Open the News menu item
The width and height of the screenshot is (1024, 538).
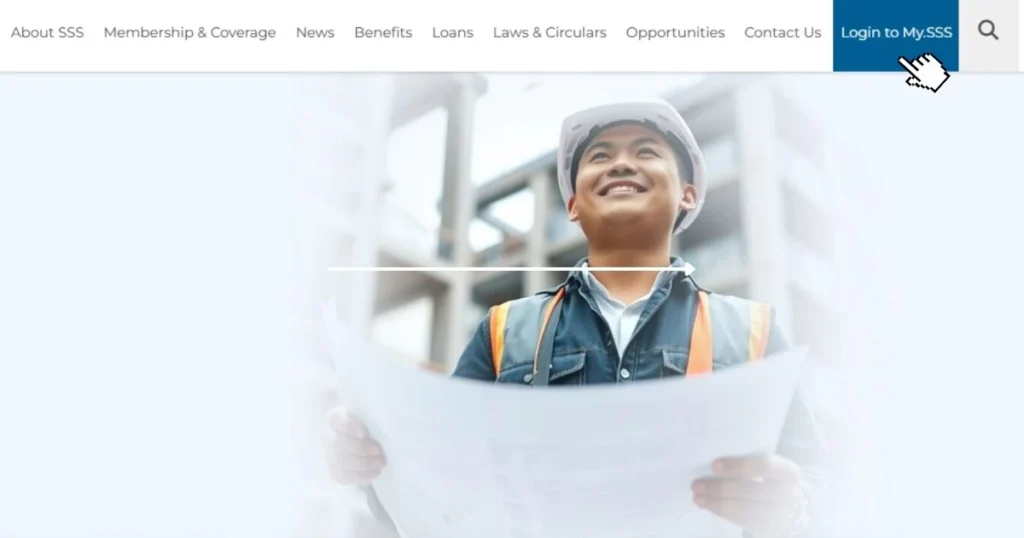pos(315,33)
